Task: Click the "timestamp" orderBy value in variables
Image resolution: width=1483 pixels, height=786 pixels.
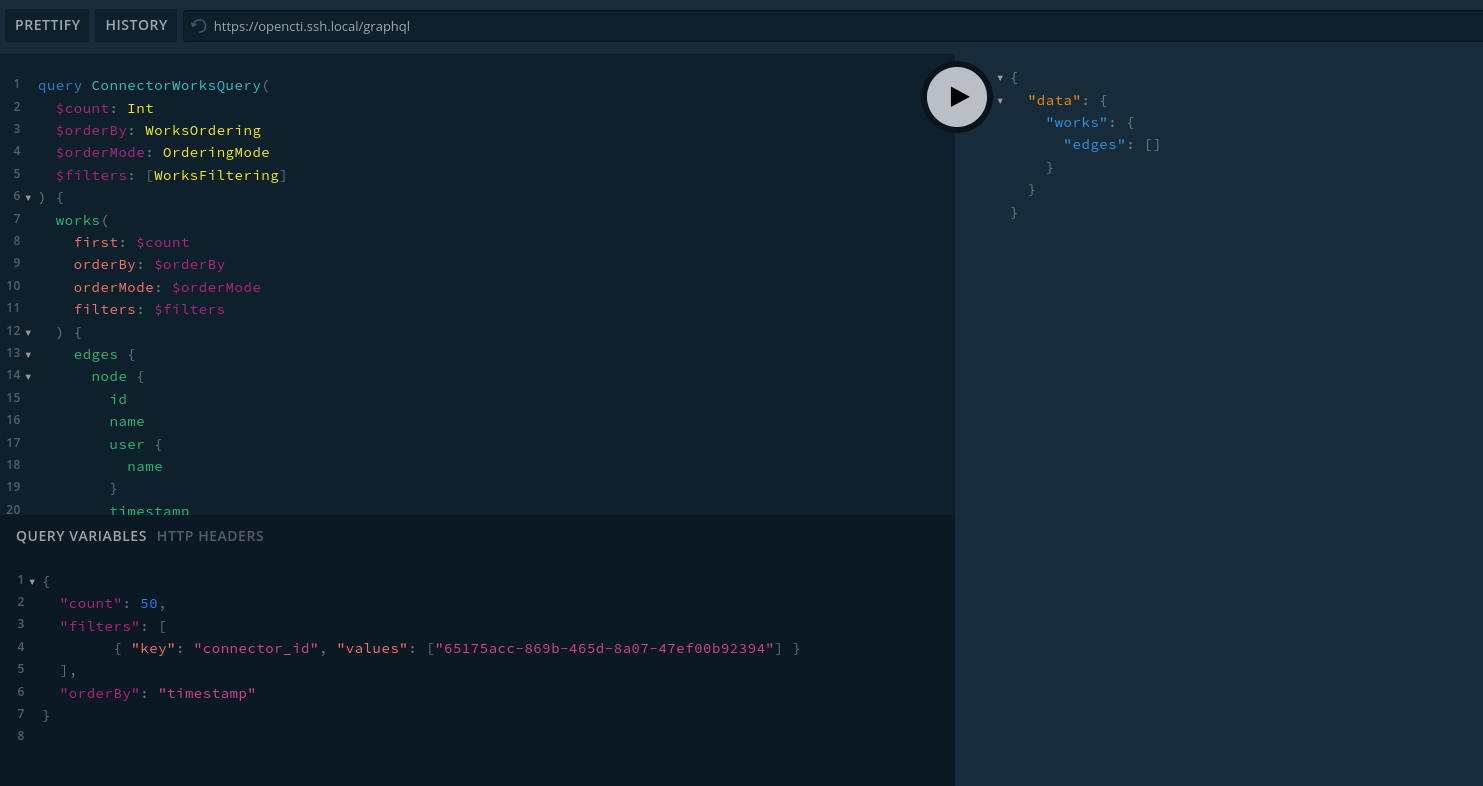Action: (207, 693)
